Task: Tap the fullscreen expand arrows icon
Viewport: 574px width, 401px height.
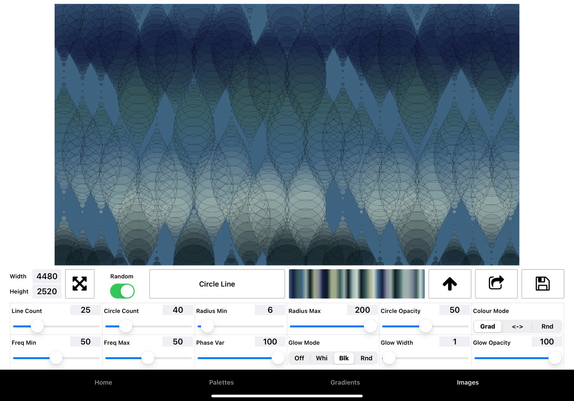Action: (x=80, y=284)
